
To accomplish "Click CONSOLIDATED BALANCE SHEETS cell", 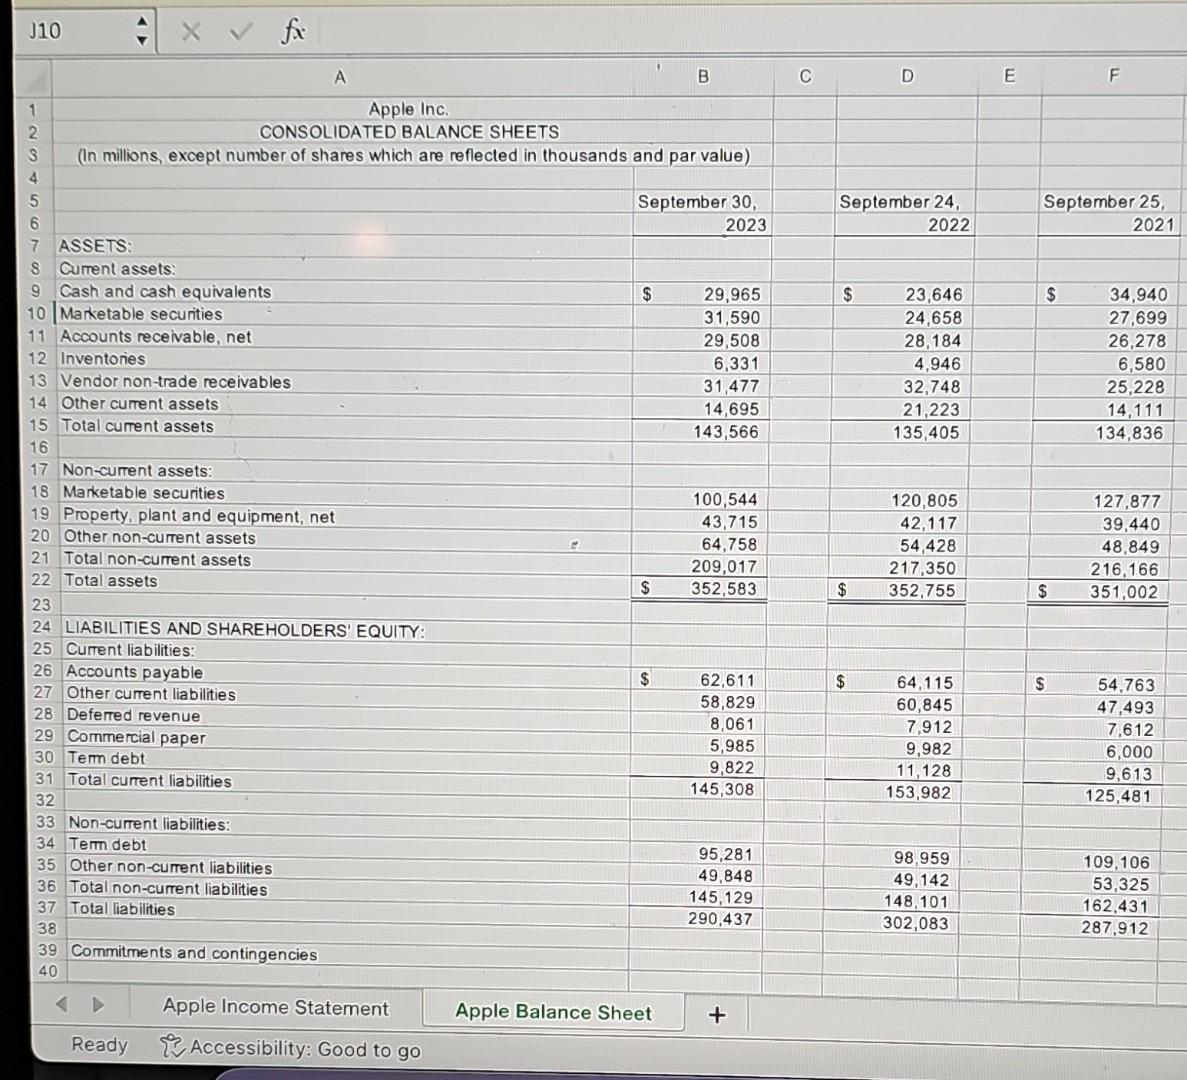I will point(409,132).
